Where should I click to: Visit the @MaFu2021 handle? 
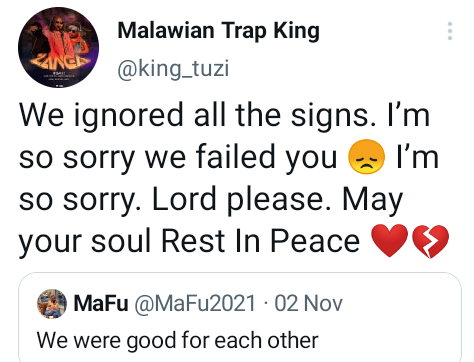coord(195,304)
